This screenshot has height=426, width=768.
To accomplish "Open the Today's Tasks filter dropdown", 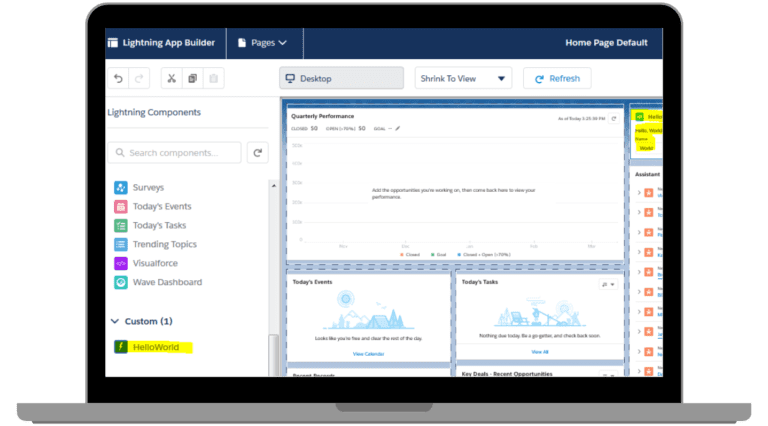I will coord(608,284).
